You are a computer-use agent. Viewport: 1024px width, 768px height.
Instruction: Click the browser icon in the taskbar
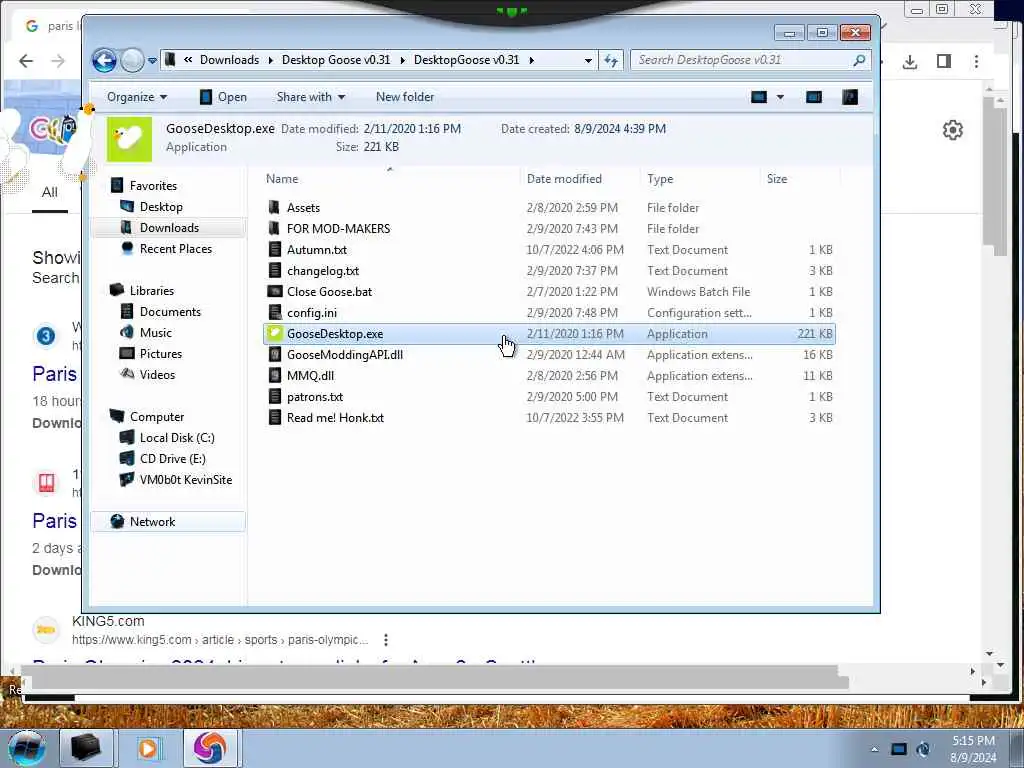click(x=210, y=748)
